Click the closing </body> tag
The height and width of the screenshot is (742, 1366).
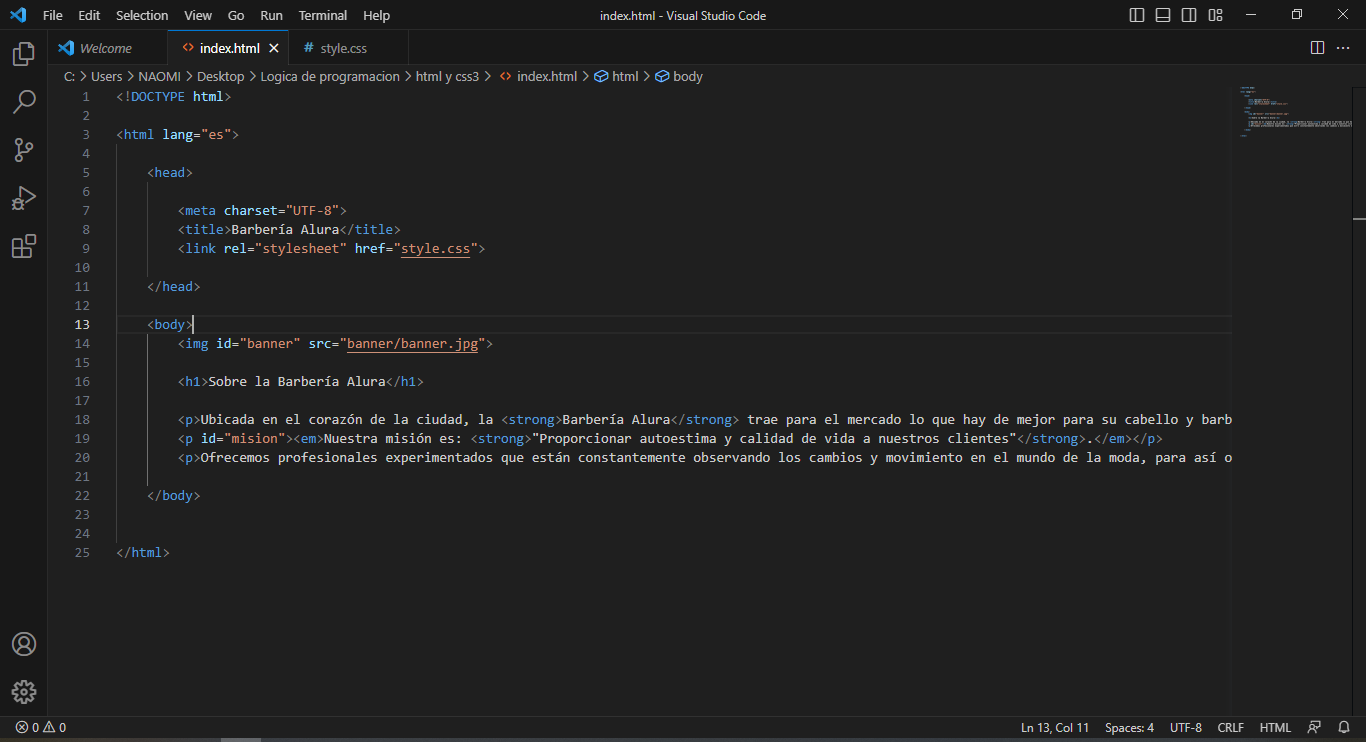coord(174,495)
